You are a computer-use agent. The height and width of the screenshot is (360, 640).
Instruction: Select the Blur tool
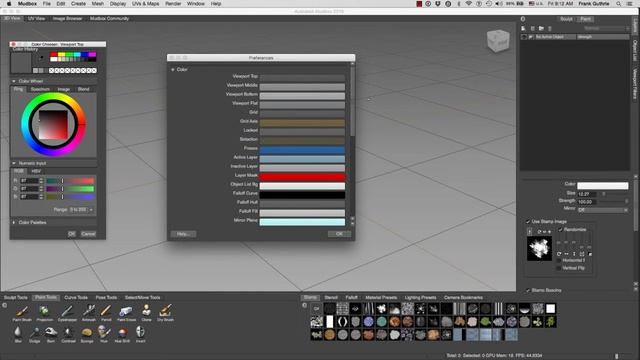pos(18,333)
